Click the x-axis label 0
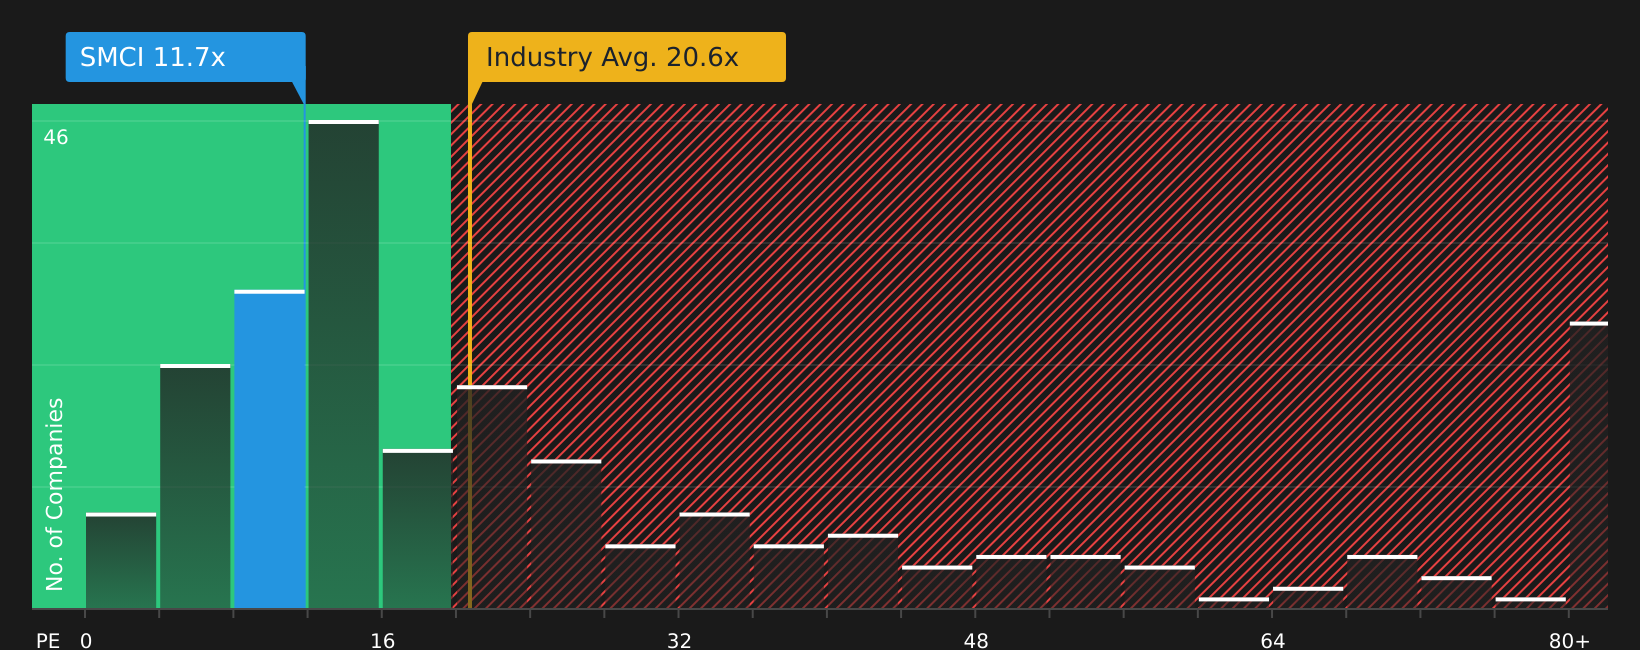The height and width of the screenshot is (650, 1640). [x=86, y=640]
